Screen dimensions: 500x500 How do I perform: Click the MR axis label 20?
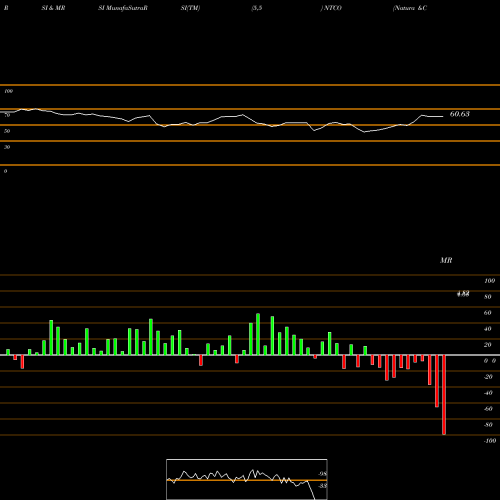488,345
